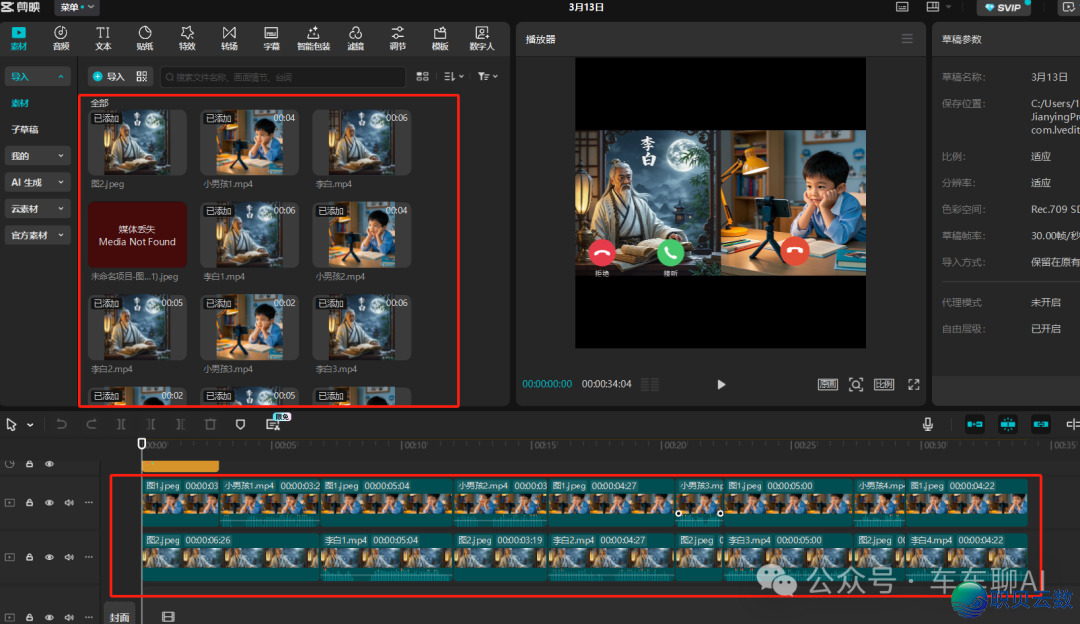Click the caption tool with 限免 badge
Screen dimensions: 1080x624
(x=274, y=424)
